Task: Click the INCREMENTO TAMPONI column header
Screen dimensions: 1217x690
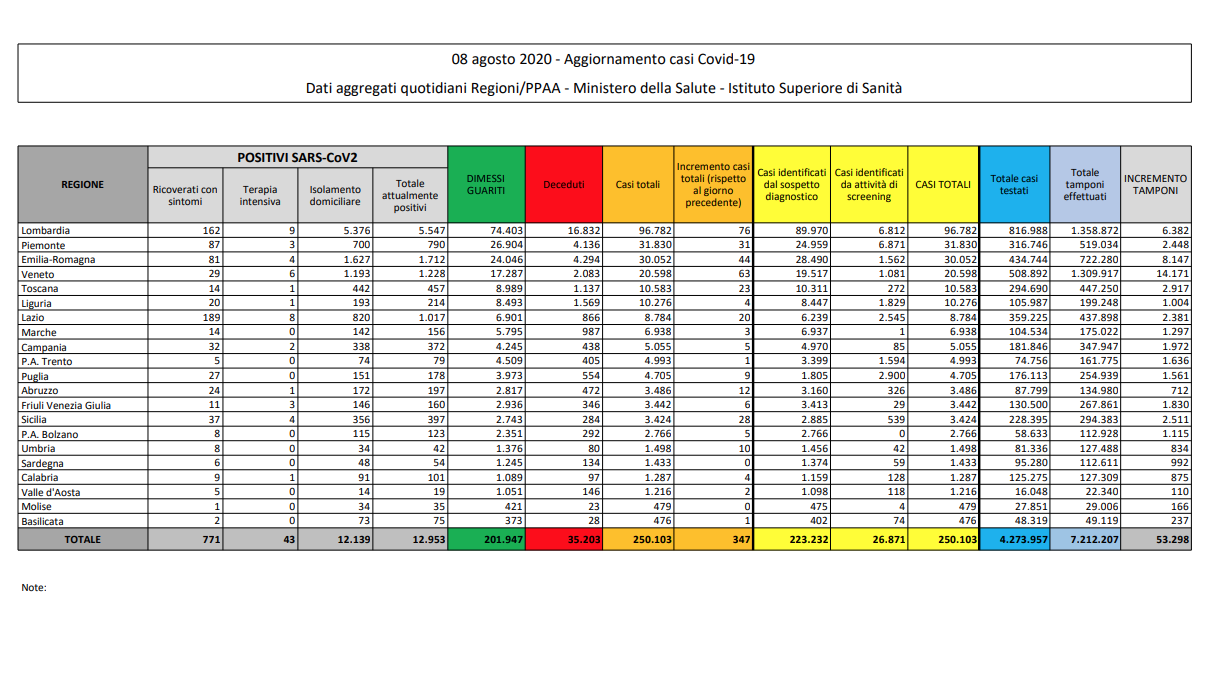Action: pyautogui.click(x=1155, y=184)
